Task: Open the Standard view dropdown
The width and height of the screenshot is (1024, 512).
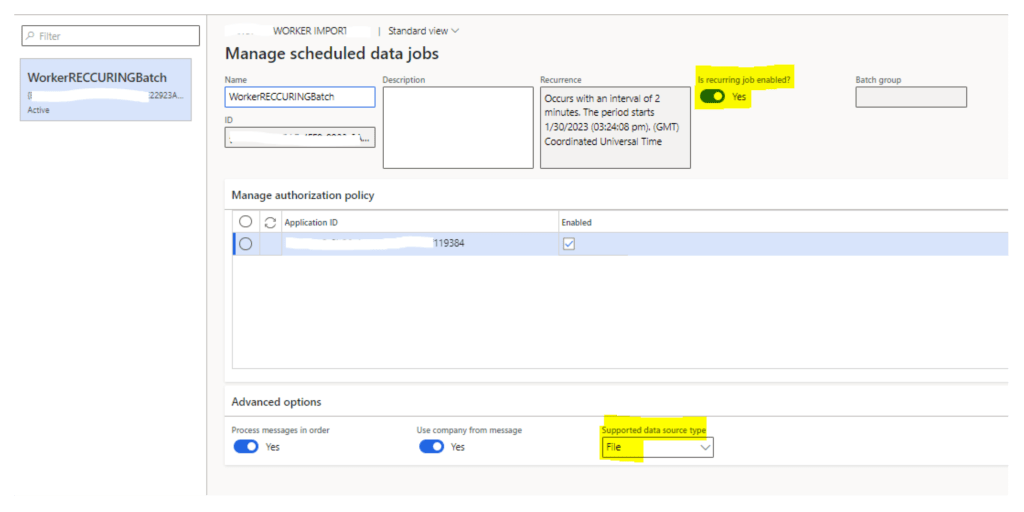Action: coord(424,31)
